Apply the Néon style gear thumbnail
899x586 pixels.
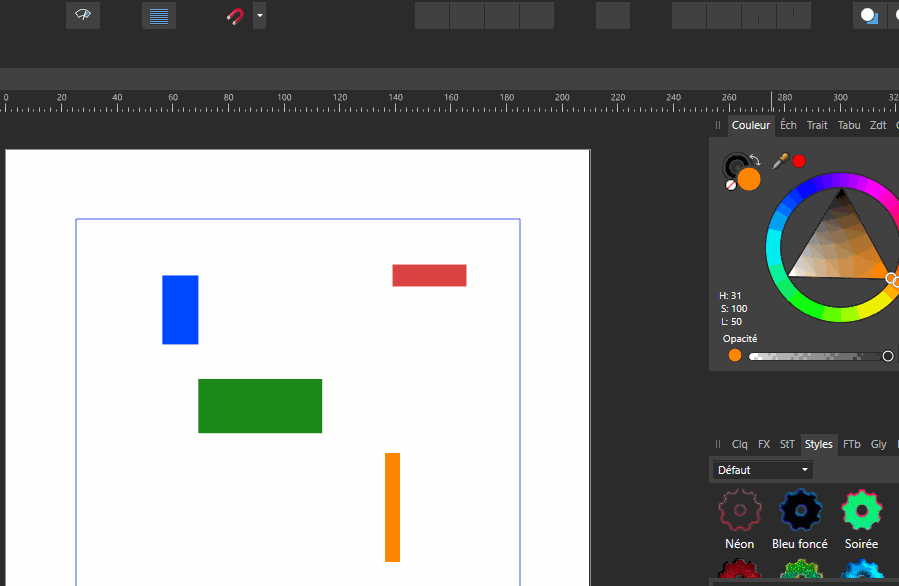740,510
